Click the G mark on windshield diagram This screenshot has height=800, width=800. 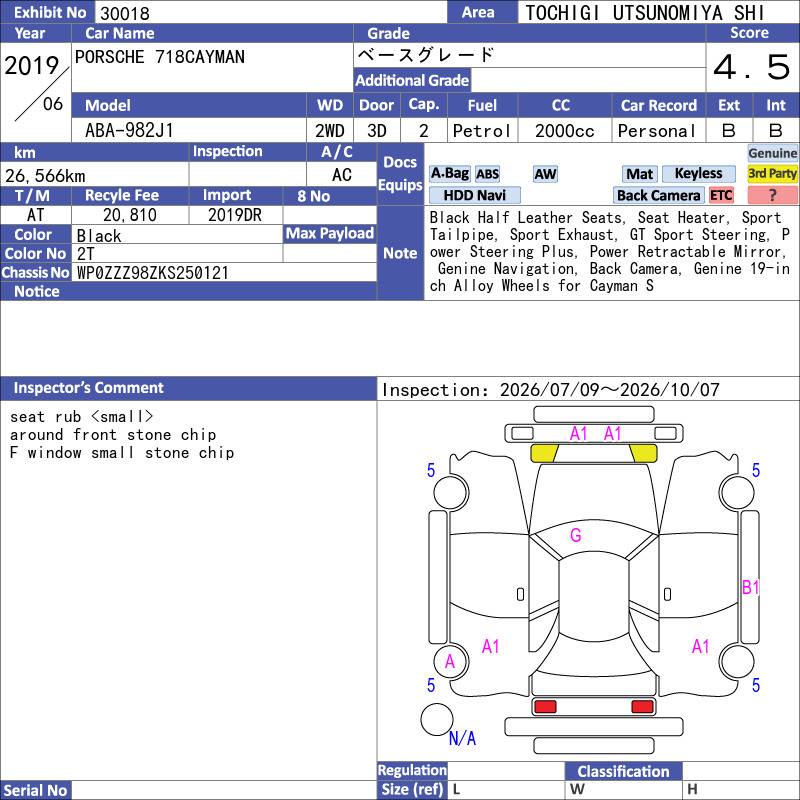click(576, 535)
